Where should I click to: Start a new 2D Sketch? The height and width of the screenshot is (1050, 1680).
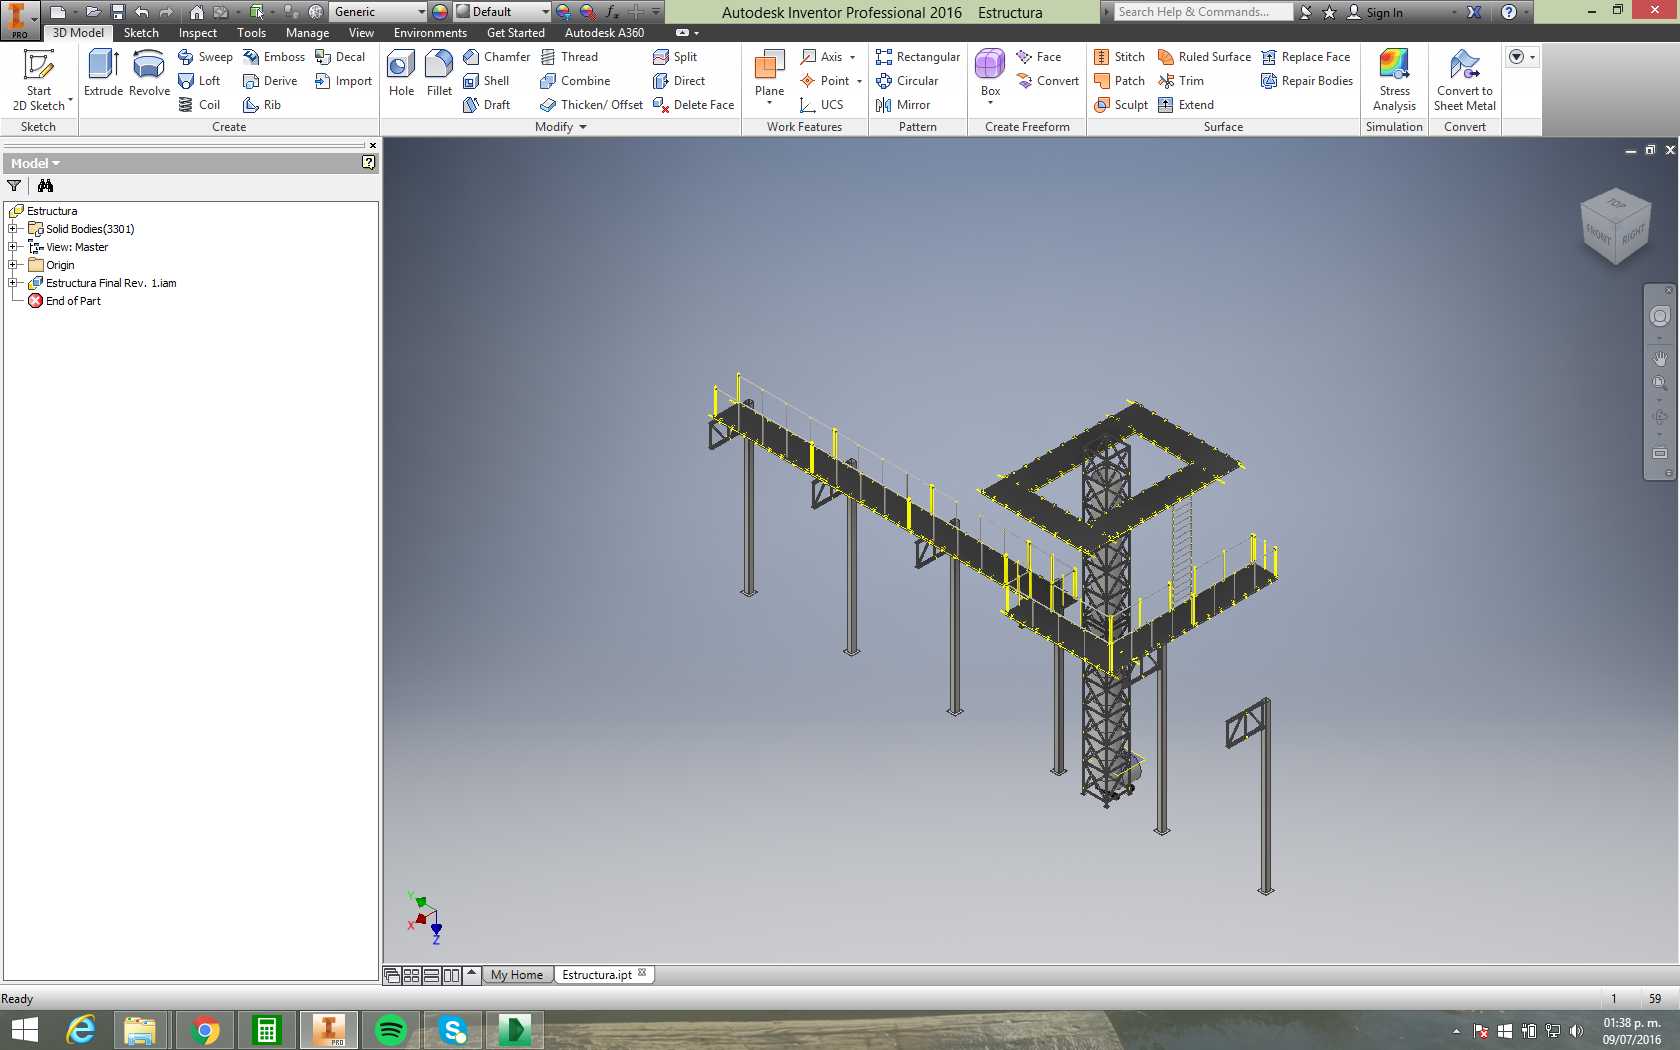[39, 80]
